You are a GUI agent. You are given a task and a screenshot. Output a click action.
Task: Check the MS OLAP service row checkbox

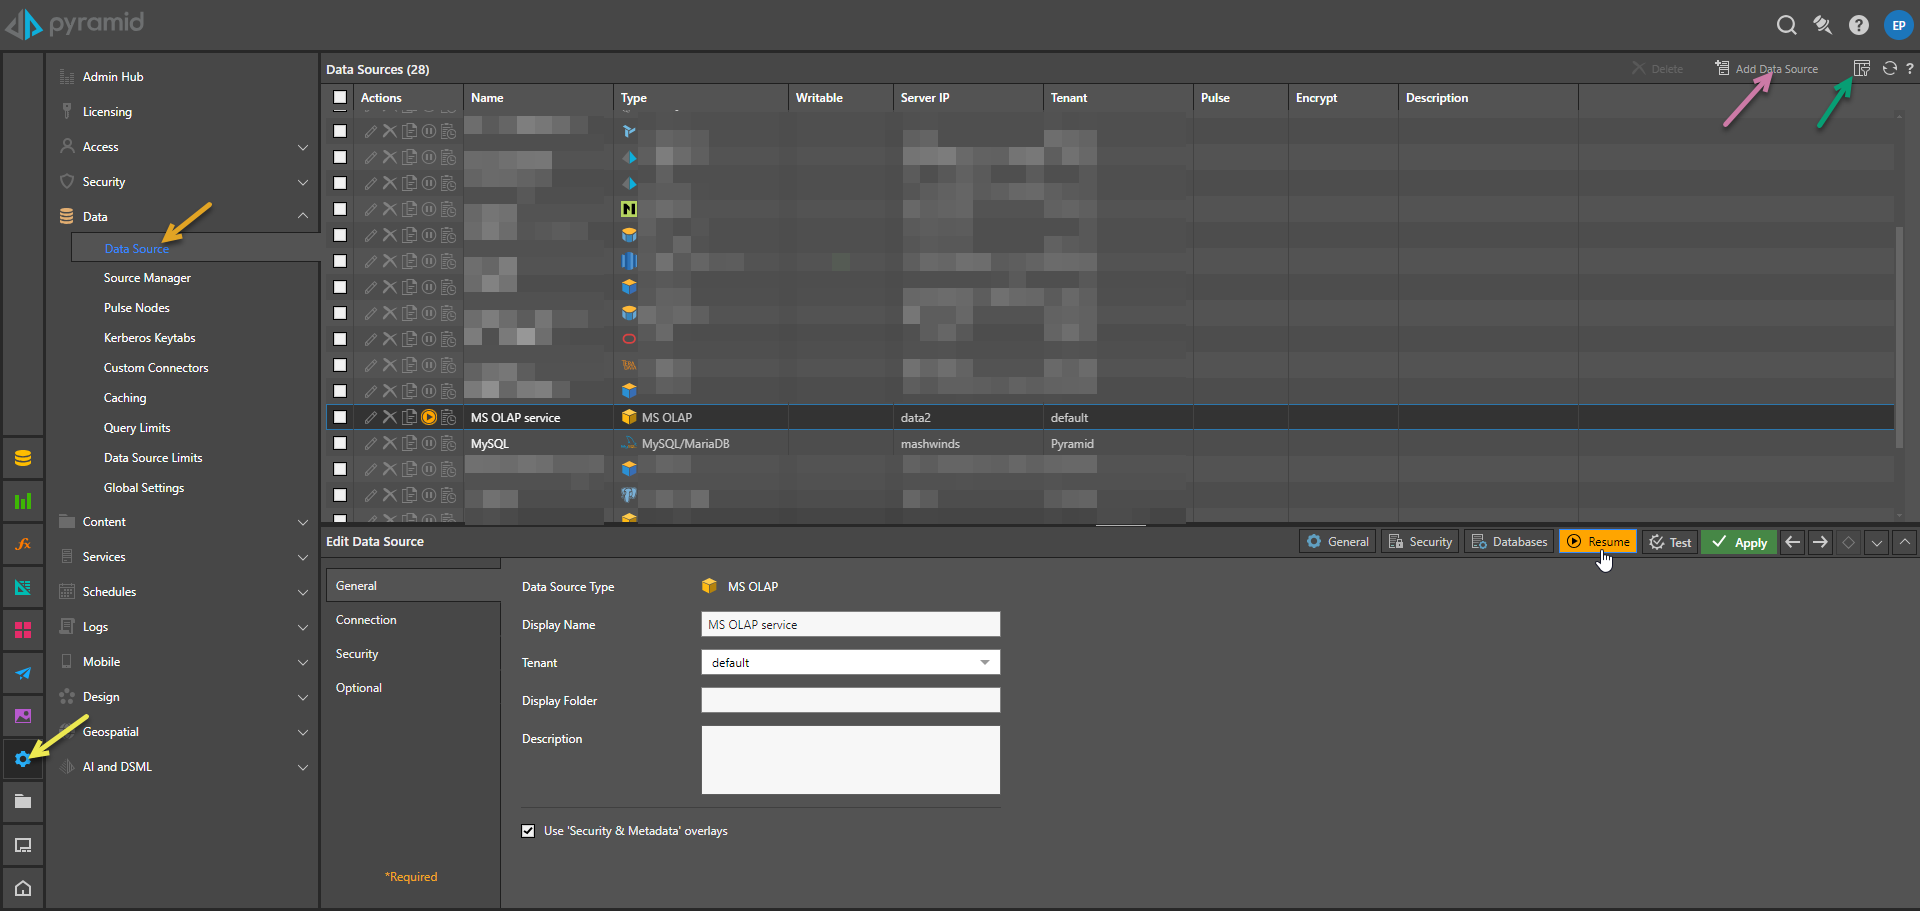(340, 417)
